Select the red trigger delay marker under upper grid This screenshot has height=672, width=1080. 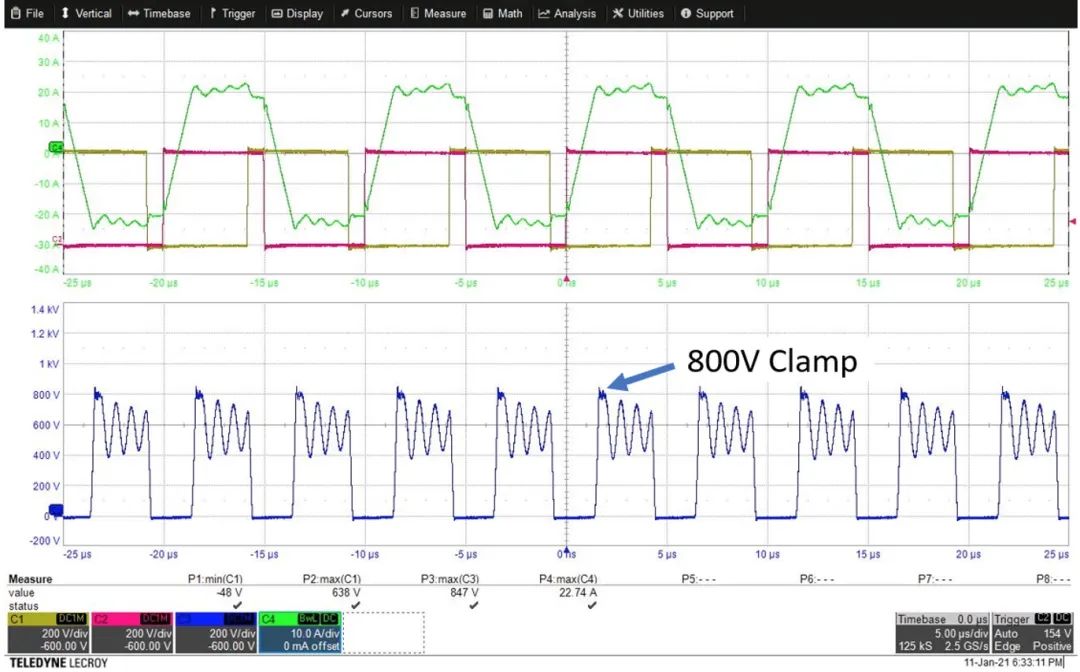point(566,278)
